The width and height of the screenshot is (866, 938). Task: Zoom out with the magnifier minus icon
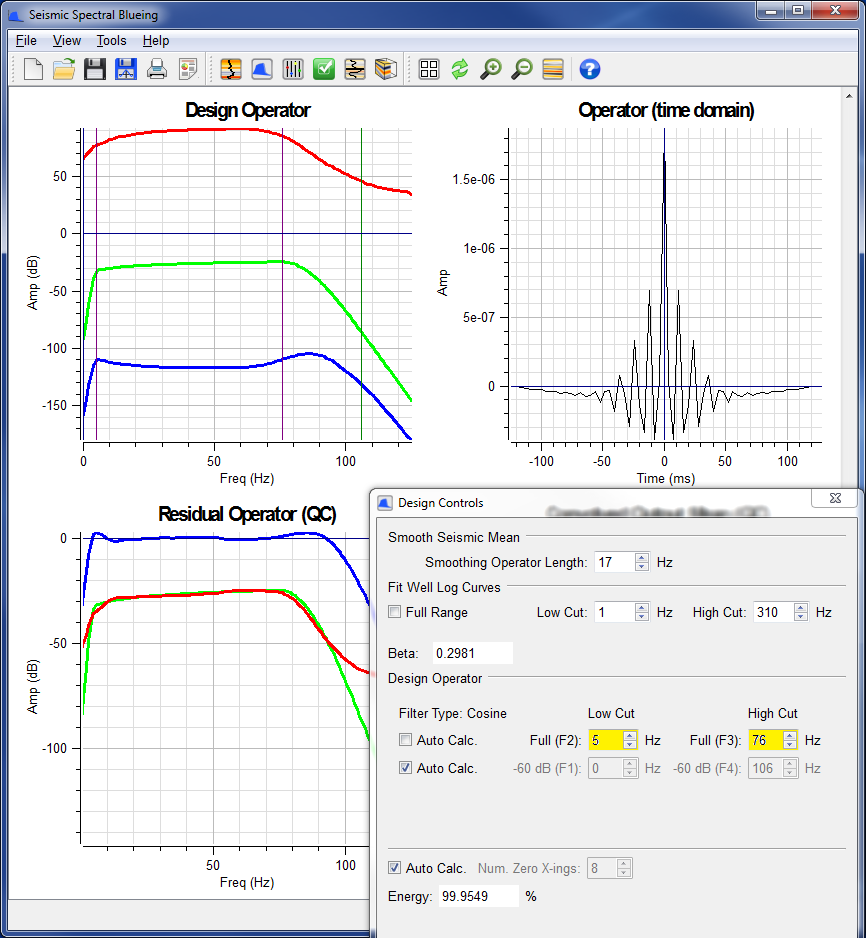click(522, 69)
